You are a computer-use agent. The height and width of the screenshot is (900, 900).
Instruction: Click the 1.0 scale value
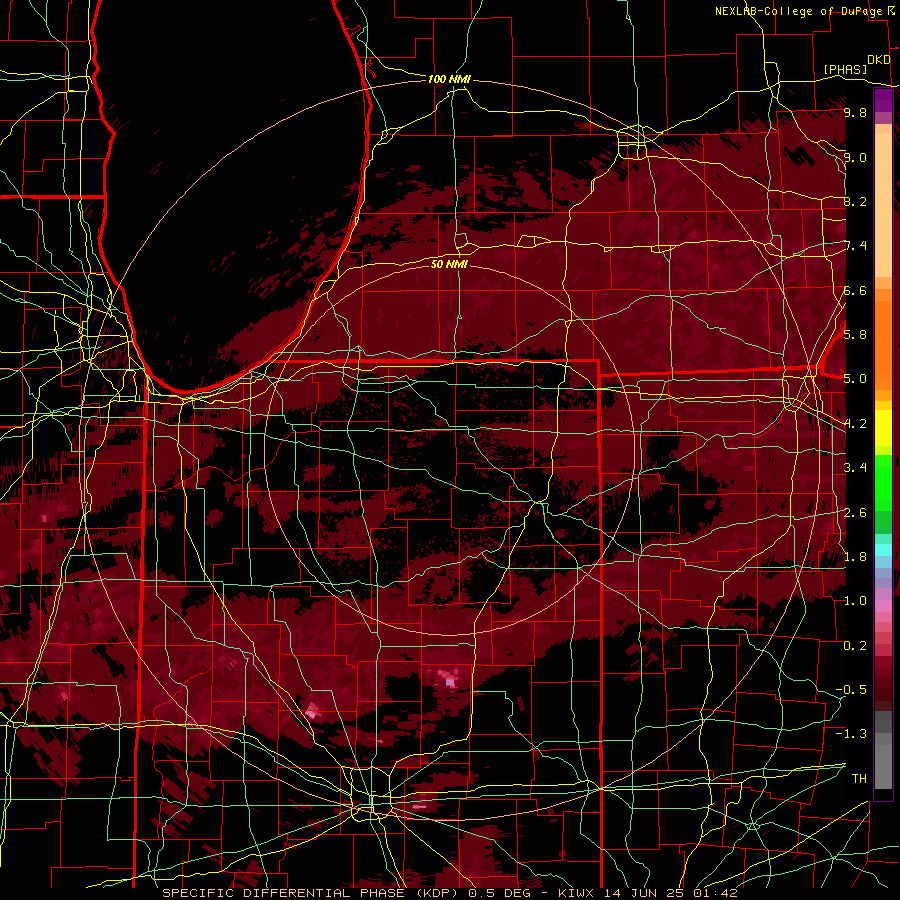click(855, 601)
